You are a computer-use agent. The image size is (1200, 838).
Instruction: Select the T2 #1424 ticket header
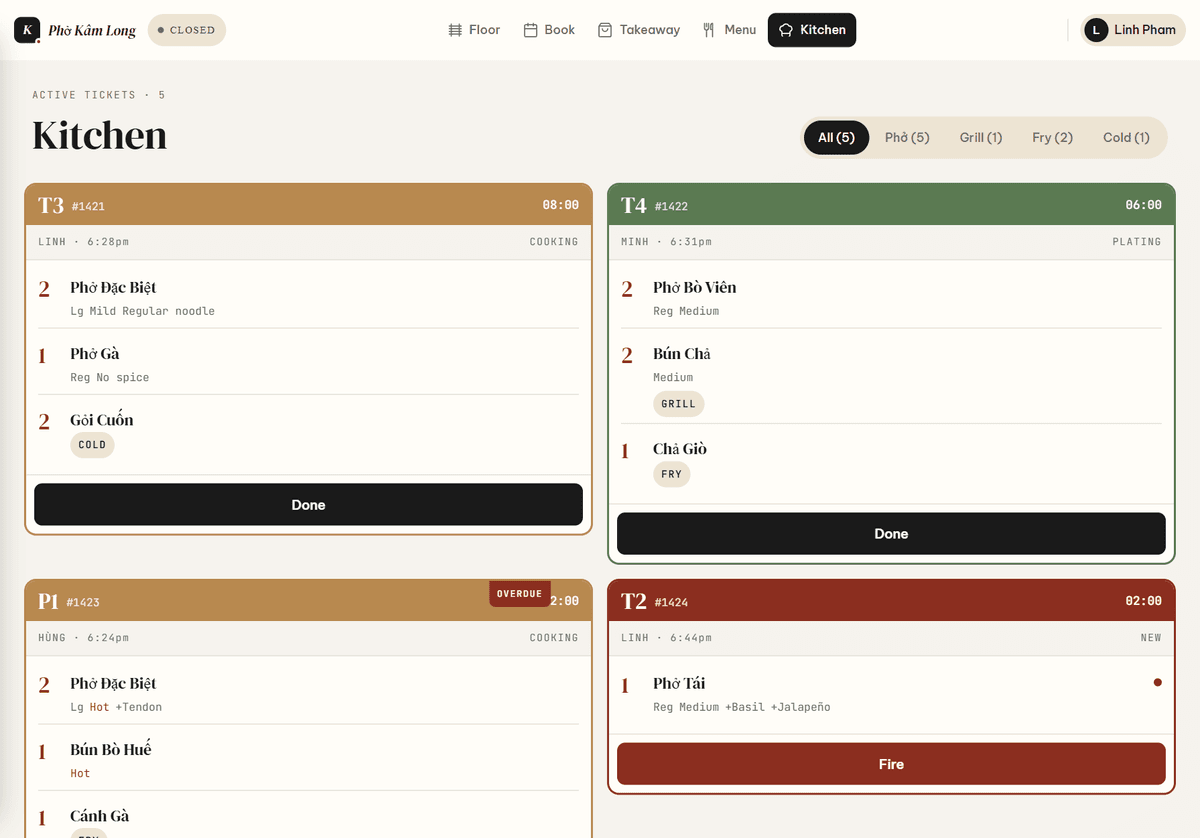pyautogui.click(x=891, y=601)
